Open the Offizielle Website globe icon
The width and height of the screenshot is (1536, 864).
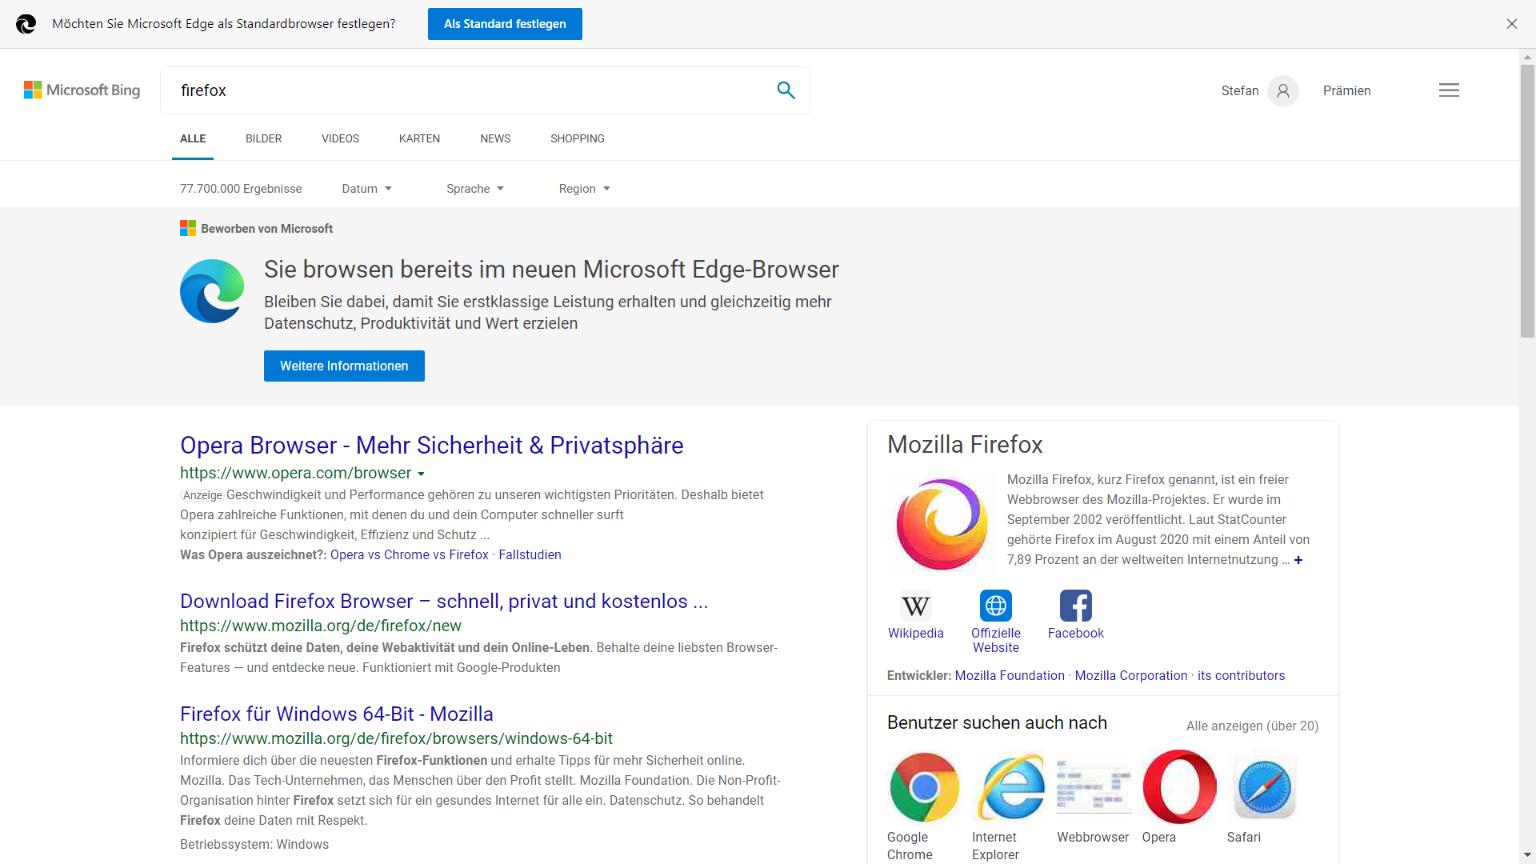click(995, 606)
